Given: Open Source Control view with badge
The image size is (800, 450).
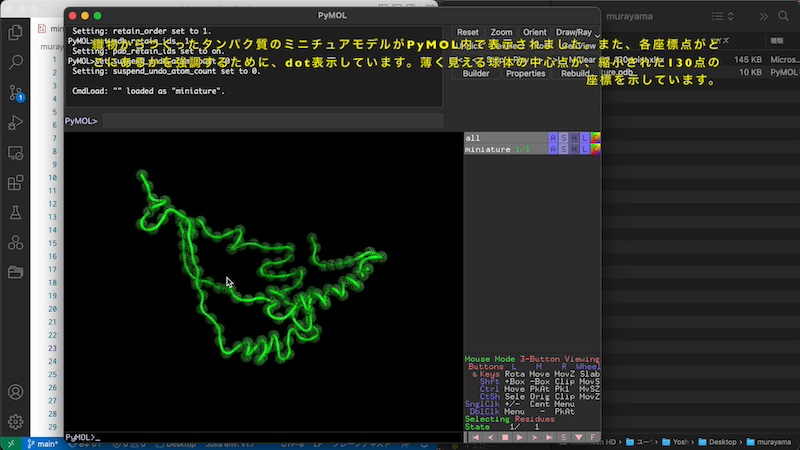Looking at the screenshot, I should 15,92.
